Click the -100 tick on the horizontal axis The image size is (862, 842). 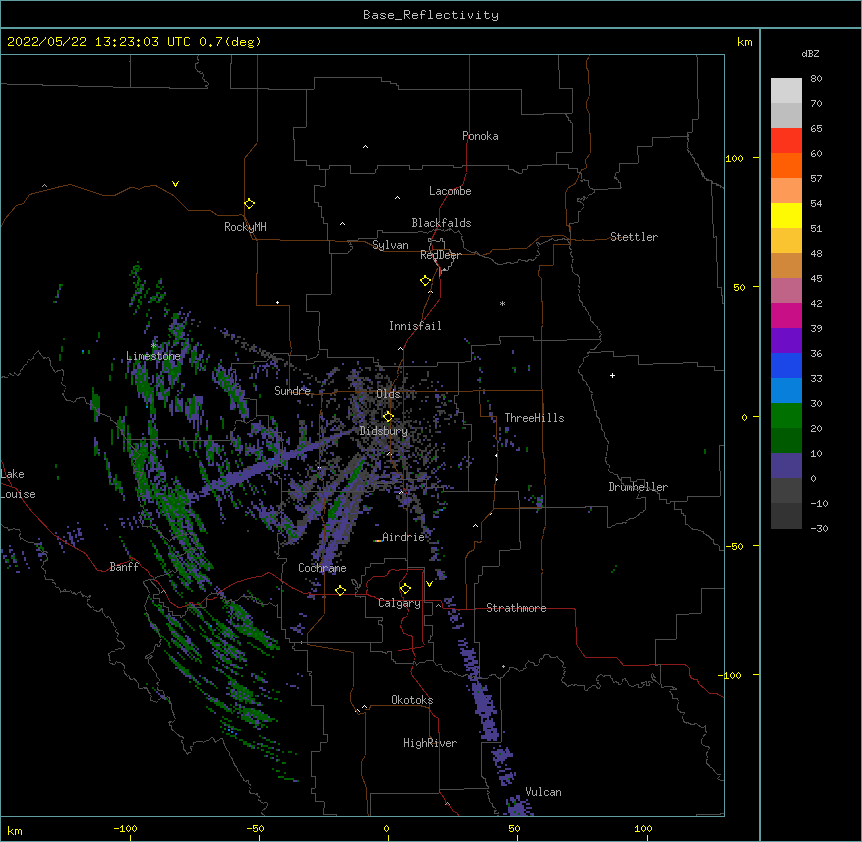[125, 828]
